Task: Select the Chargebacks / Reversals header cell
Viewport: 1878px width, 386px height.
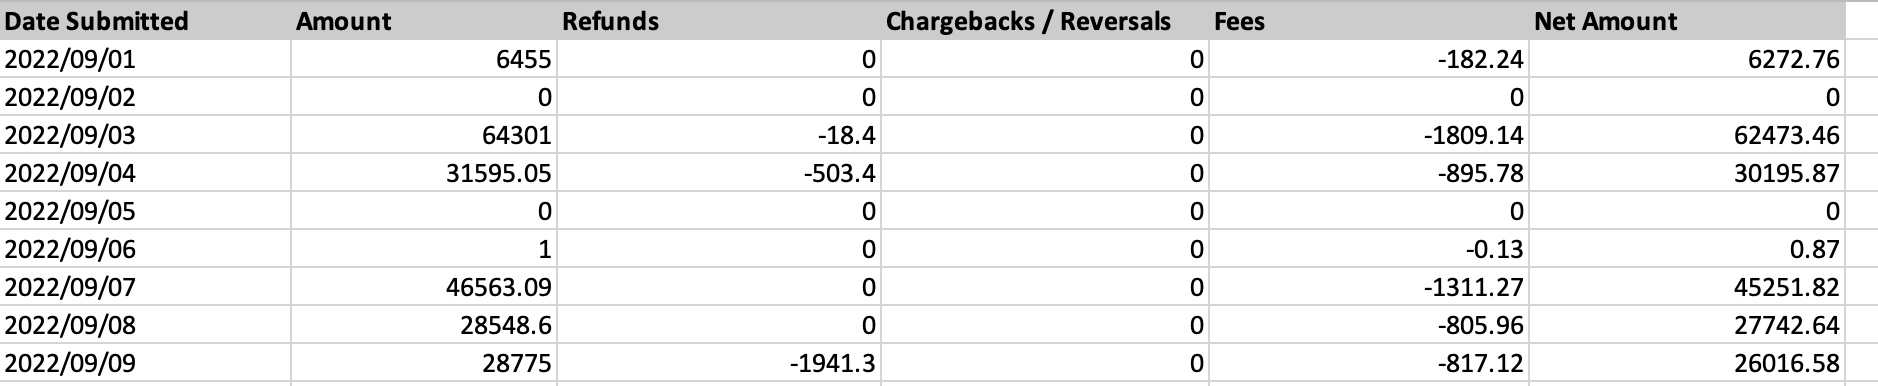Action: tap(1045, 21)
